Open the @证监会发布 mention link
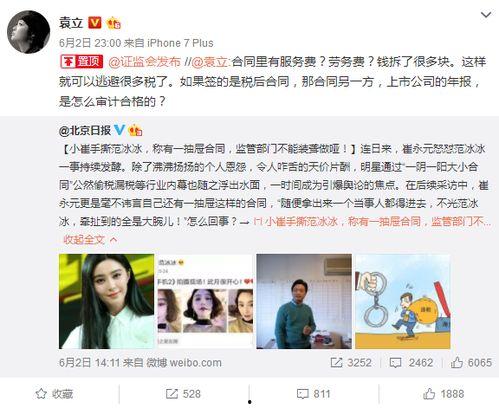Image resolution: width=499 pixels, height=408 pixels. pos(144,62)
